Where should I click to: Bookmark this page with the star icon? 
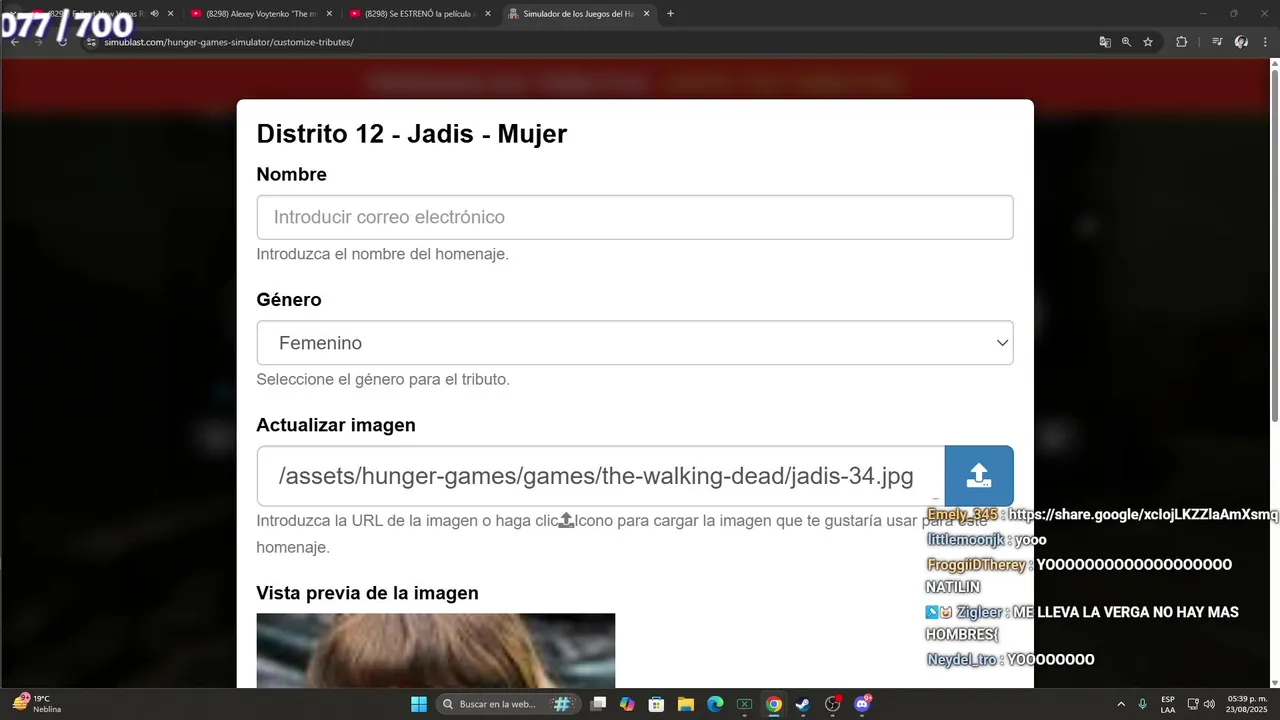(x=1148, y=42)
